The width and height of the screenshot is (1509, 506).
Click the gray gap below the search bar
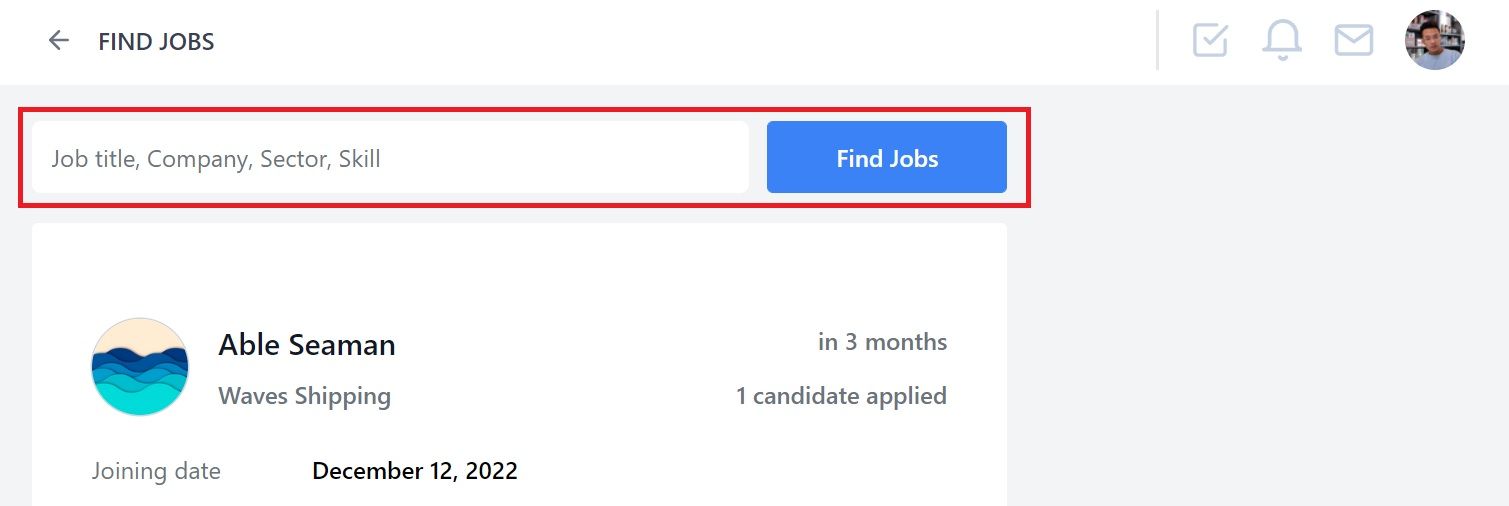[519, 215]
